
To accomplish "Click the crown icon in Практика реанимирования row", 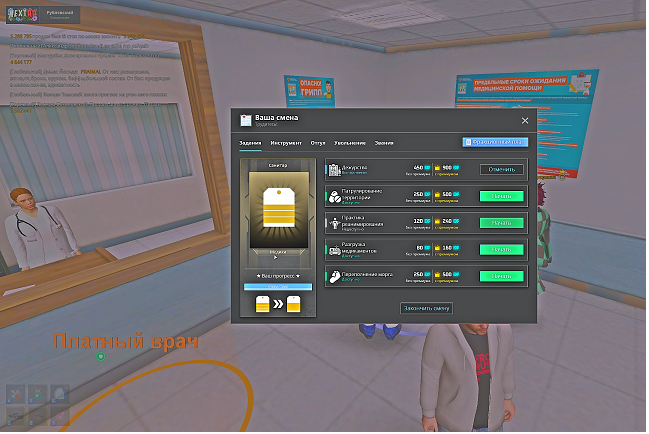I will 439,222.
